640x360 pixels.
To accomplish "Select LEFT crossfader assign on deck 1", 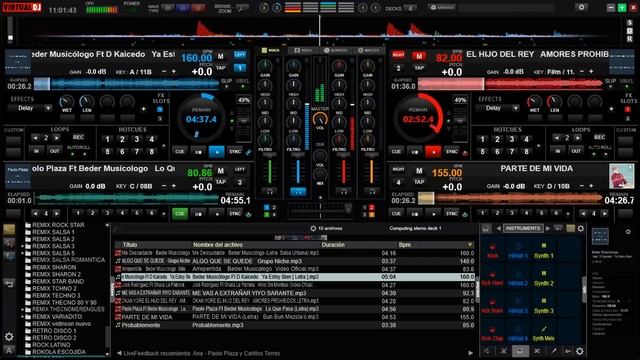I will (240, 55).
